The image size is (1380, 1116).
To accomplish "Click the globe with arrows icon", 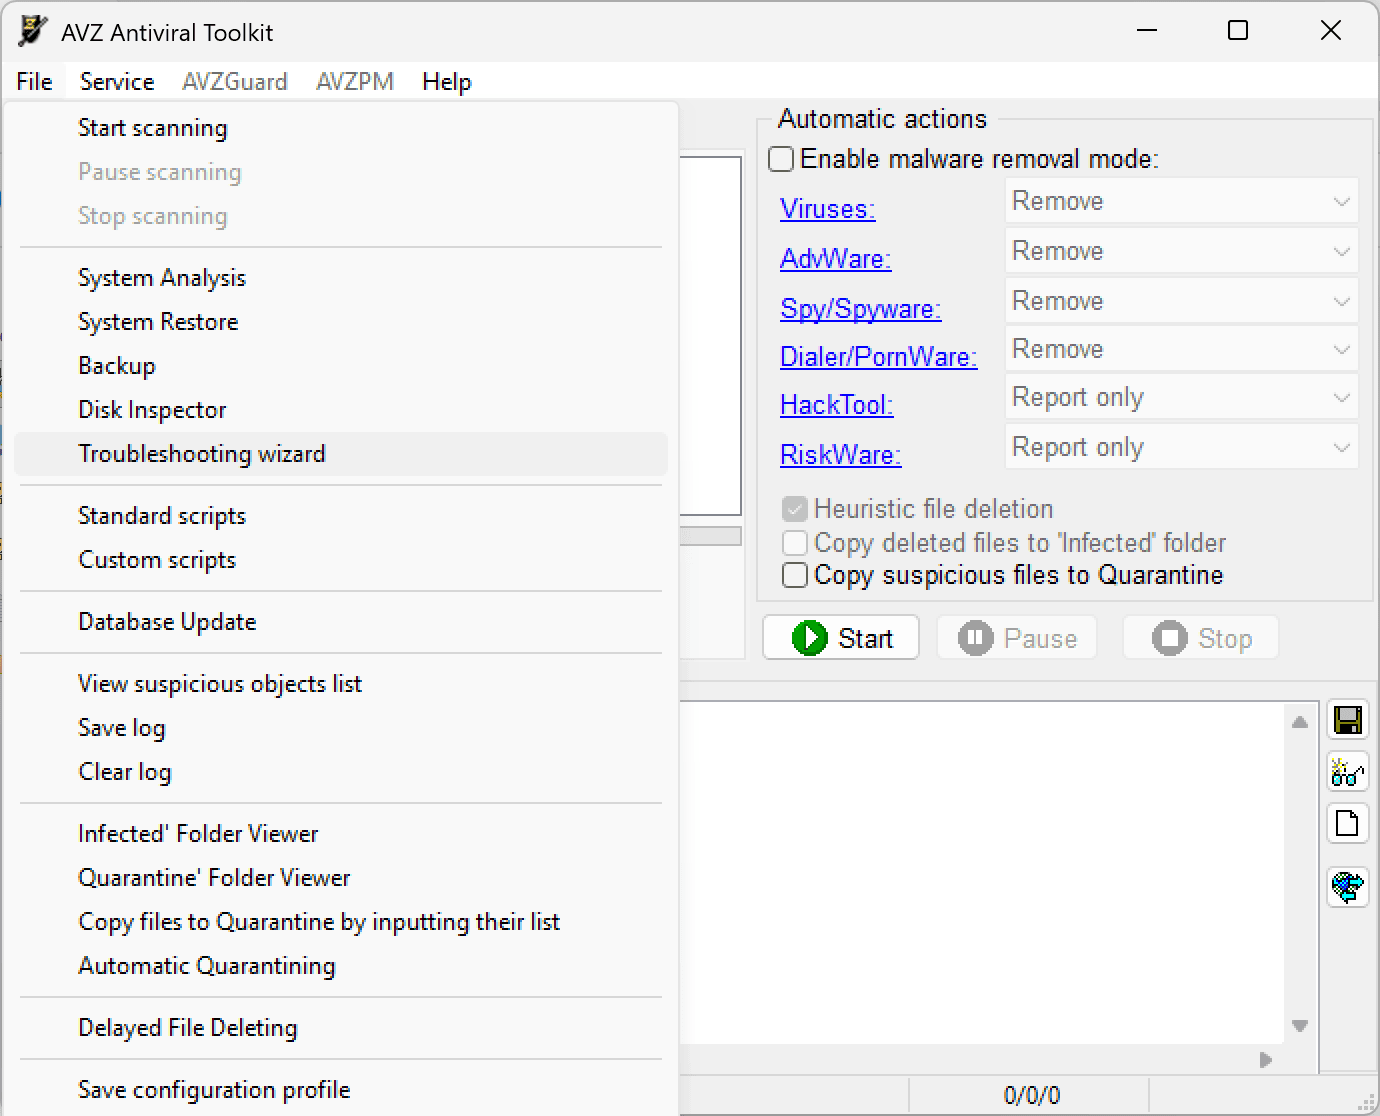I will point(1347,886).
